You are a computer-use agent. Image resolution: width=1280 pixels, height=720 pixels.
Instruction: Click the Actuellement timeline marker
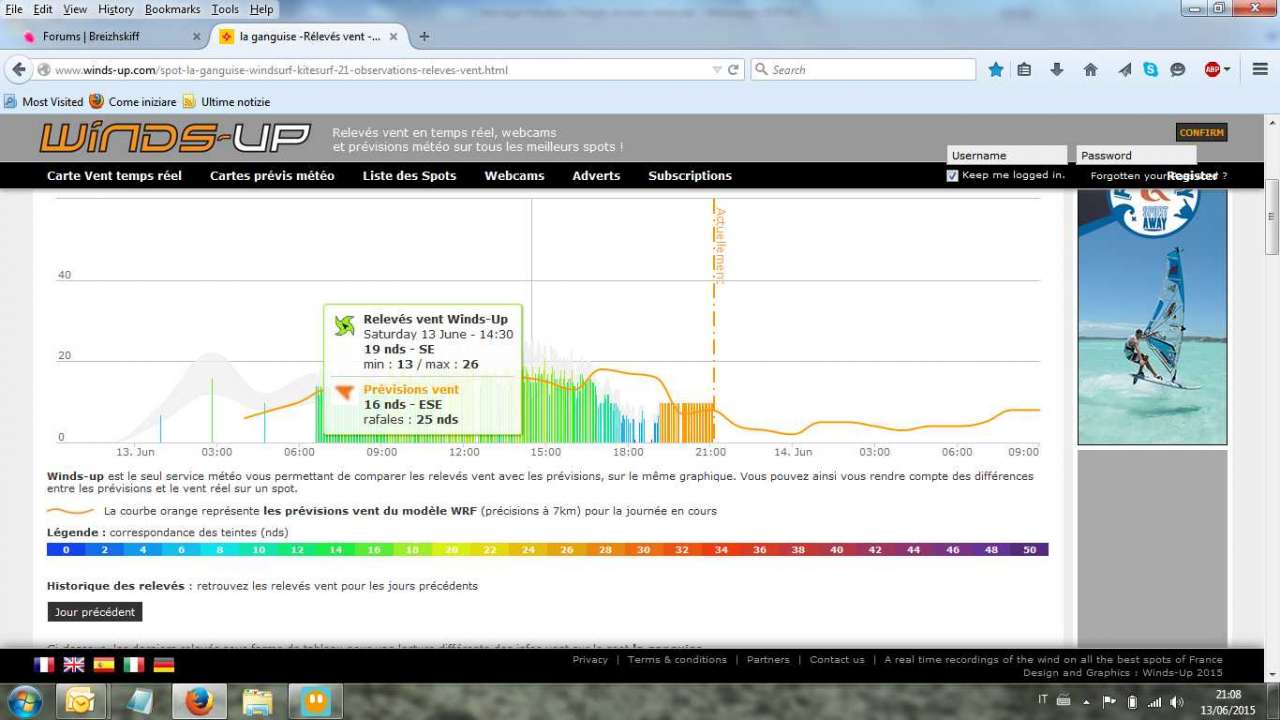pyautogui.click(x=720, y=245)
